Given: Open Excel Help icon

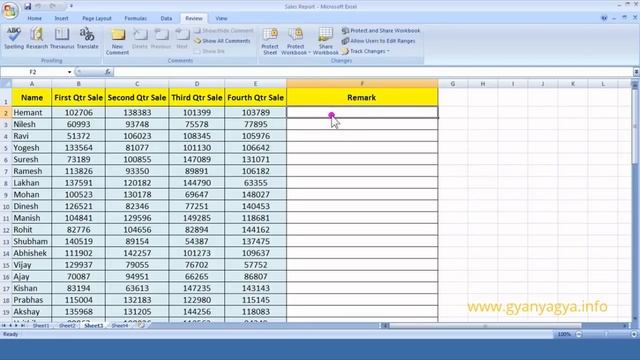Looking at the screenshot, I should click(x=604, y=18).
